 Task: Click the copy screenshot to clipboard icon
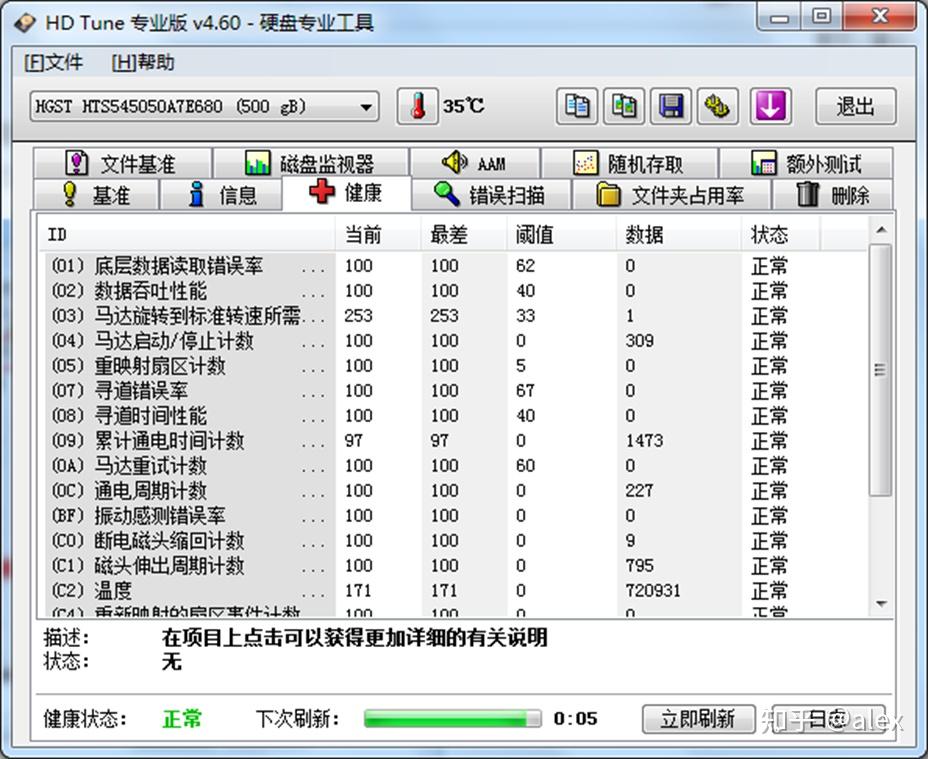[624, 106]
